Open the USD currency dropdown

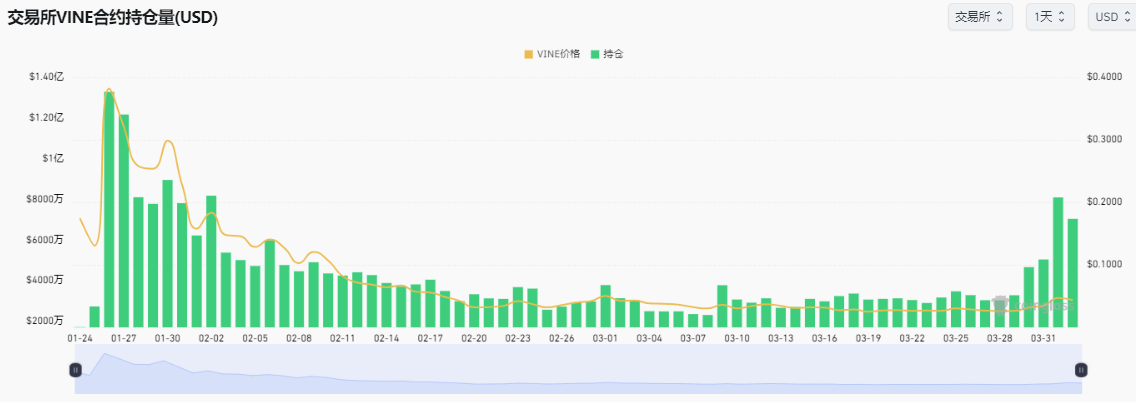tap(1110, 17)
